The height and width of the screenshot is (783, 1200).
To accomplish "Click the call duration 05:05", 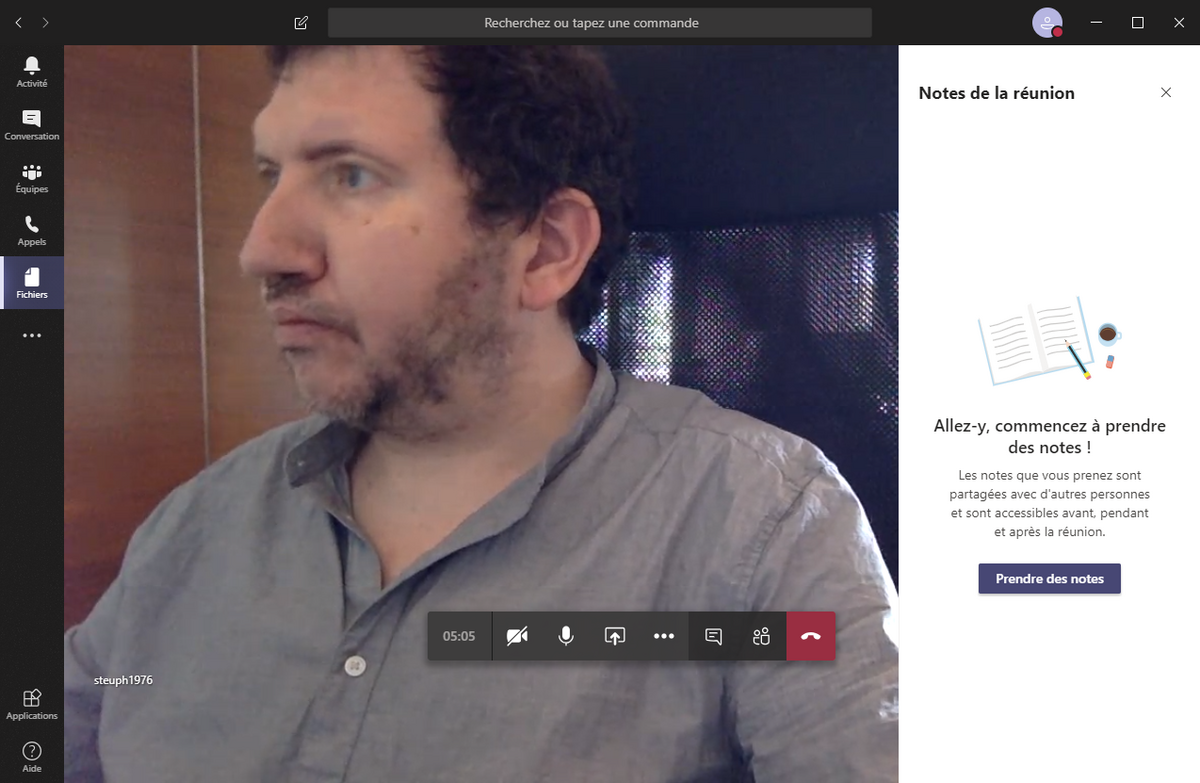I will 459,636.
